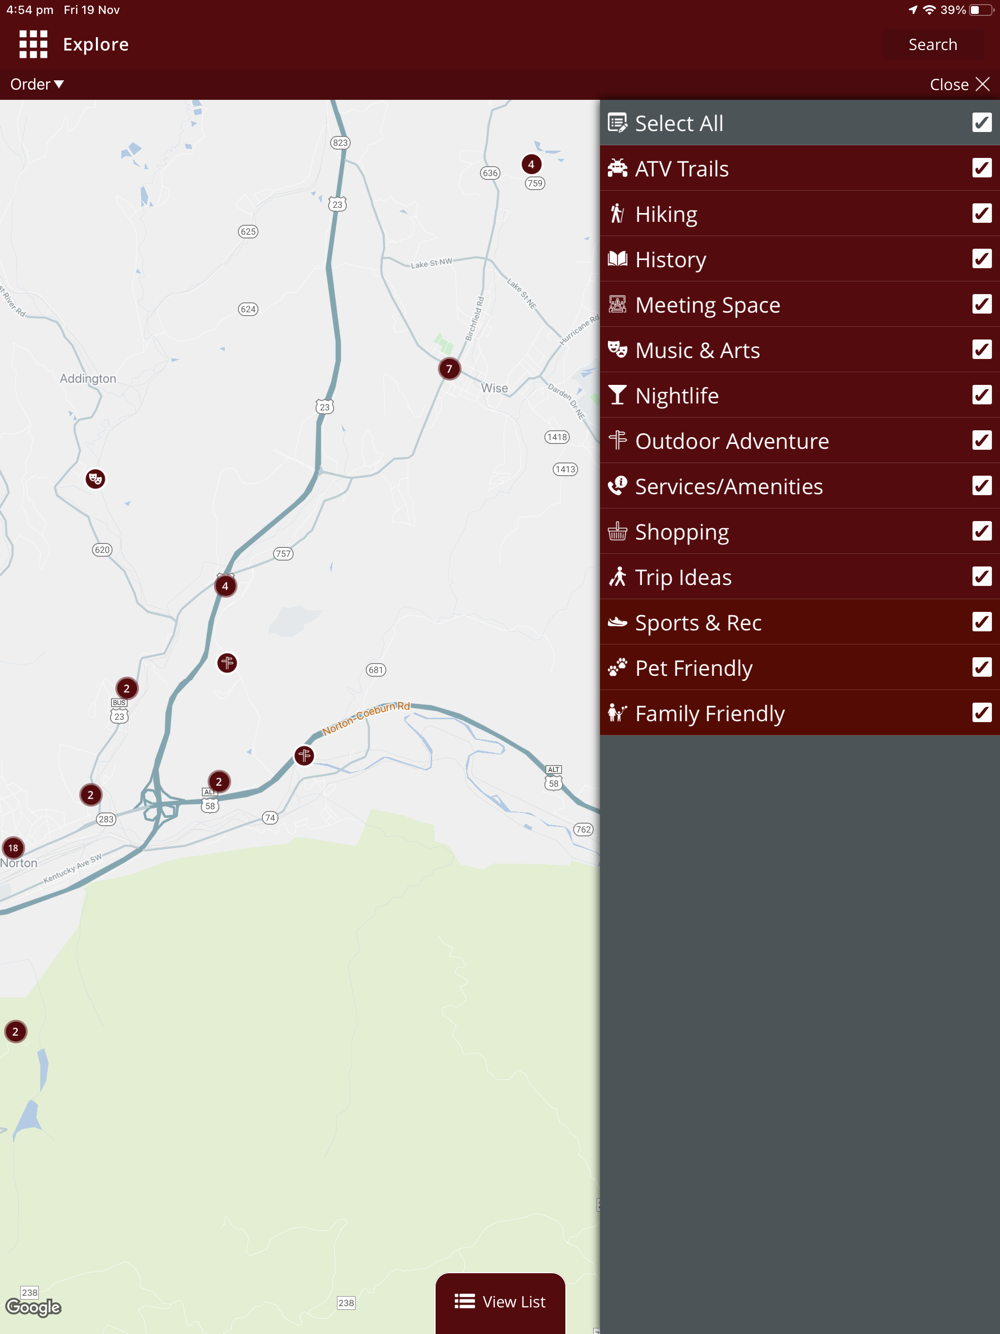
Task: Tap the battery indicator in status bar
Action: pos(981,10)
